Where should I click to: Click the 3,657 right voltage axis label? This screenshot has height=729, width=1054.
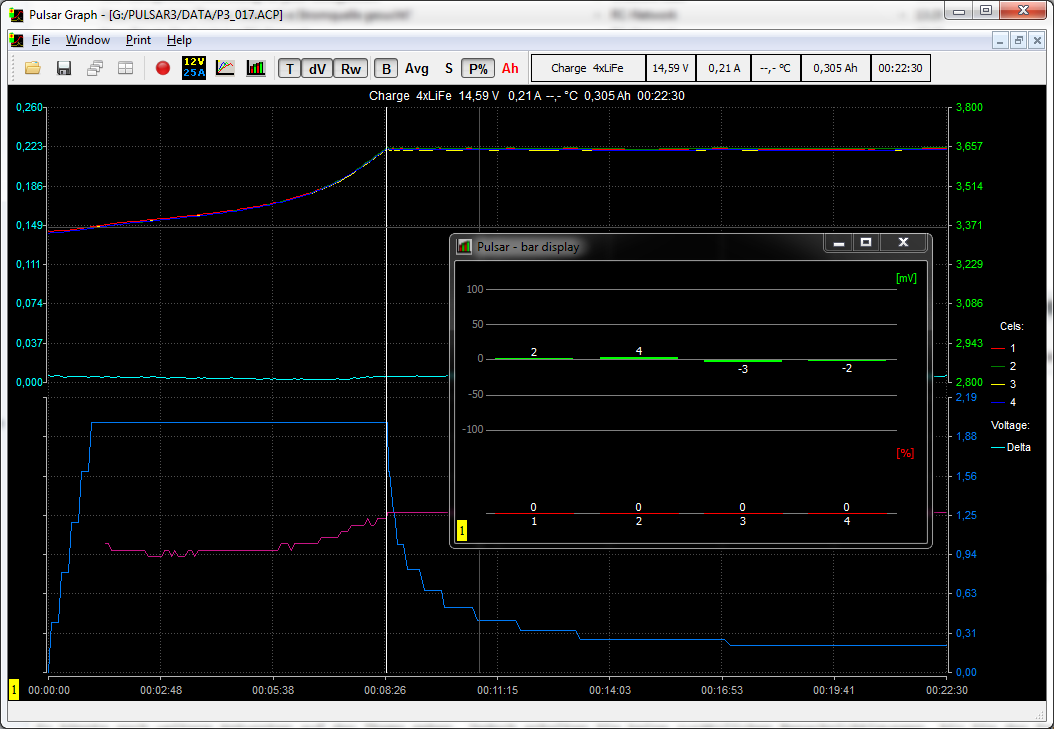(x=969, y=146)
